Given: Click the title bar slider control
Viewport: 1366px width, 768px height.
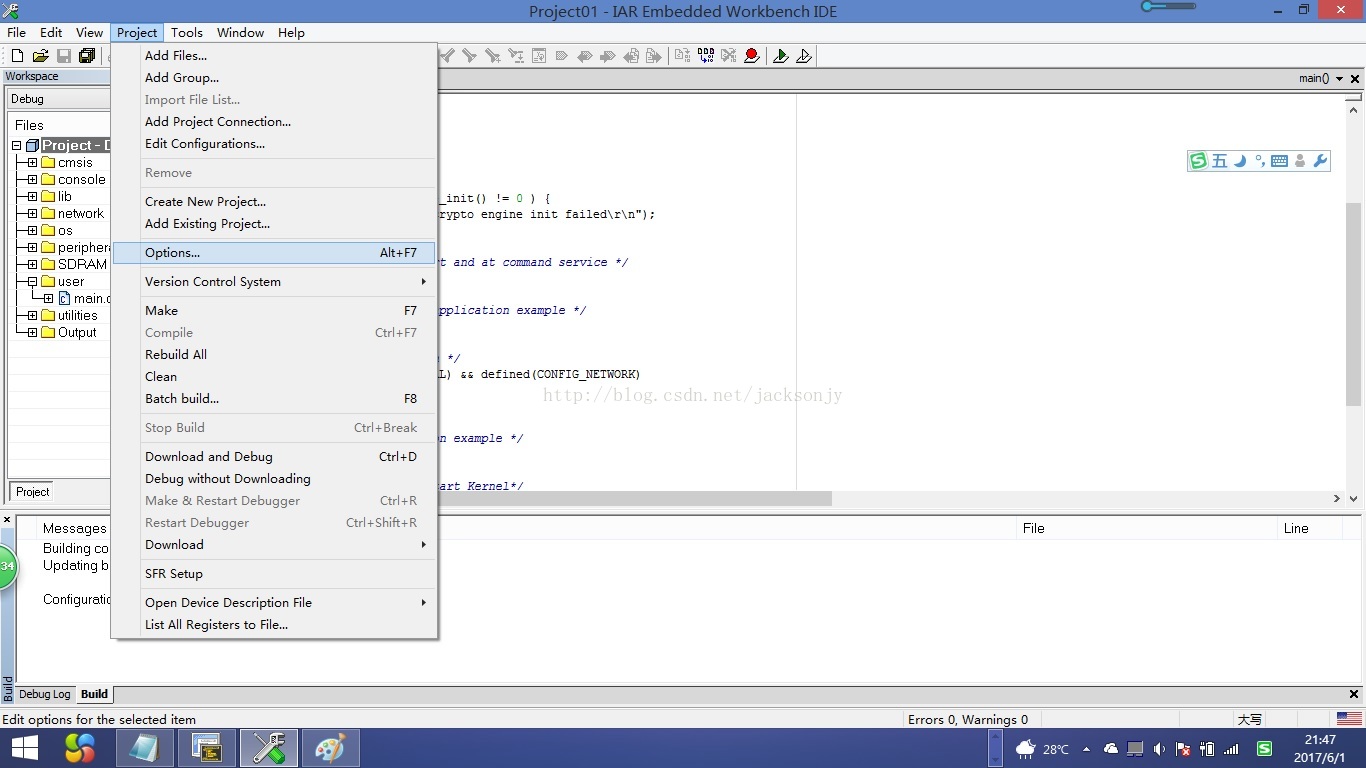Looking at the screenshot, I should (x=1168, y=7).
